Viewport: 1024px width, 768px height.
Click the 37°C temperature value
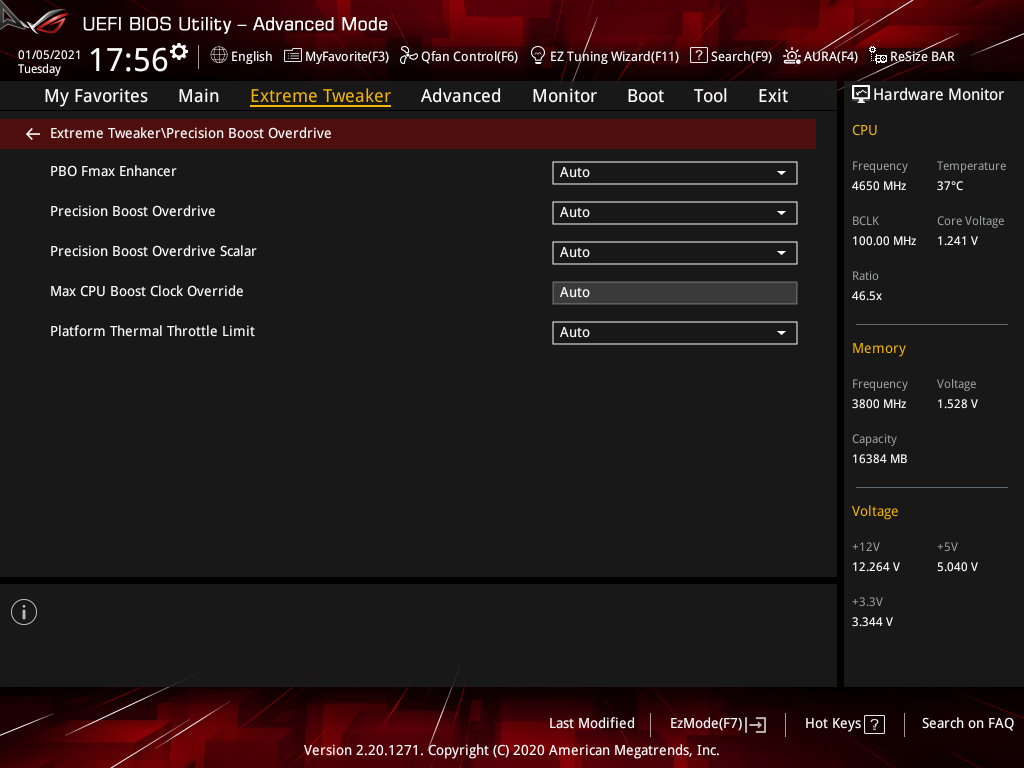pyautogui.click(x=950, y=186)
